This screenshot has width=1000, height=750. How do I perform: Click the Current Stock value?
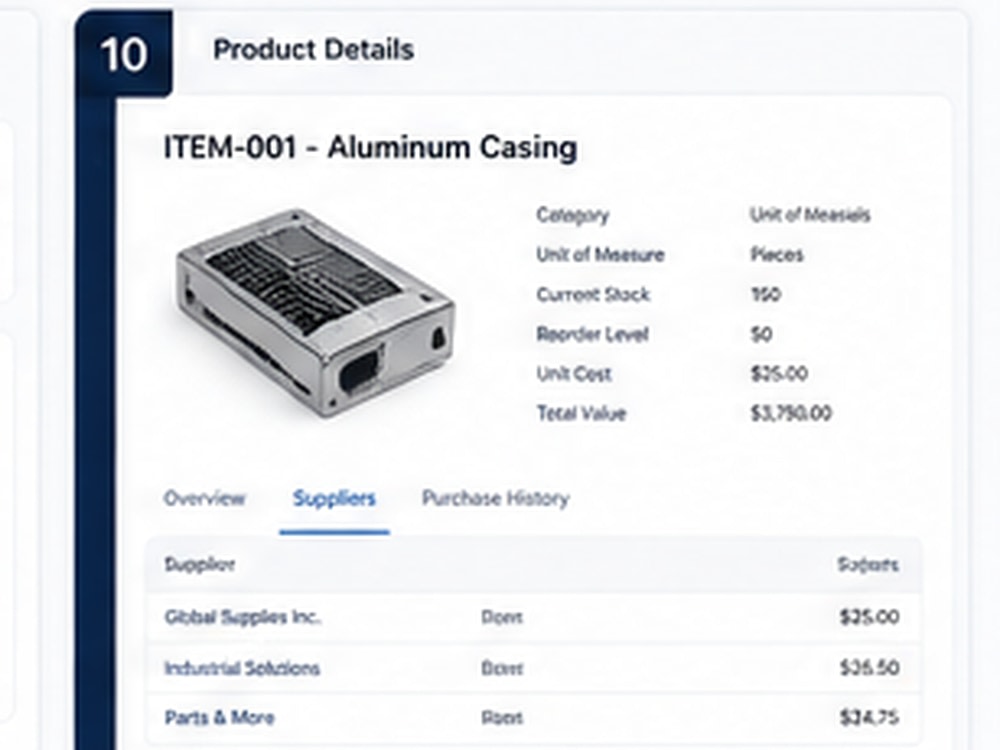(765, 294)
